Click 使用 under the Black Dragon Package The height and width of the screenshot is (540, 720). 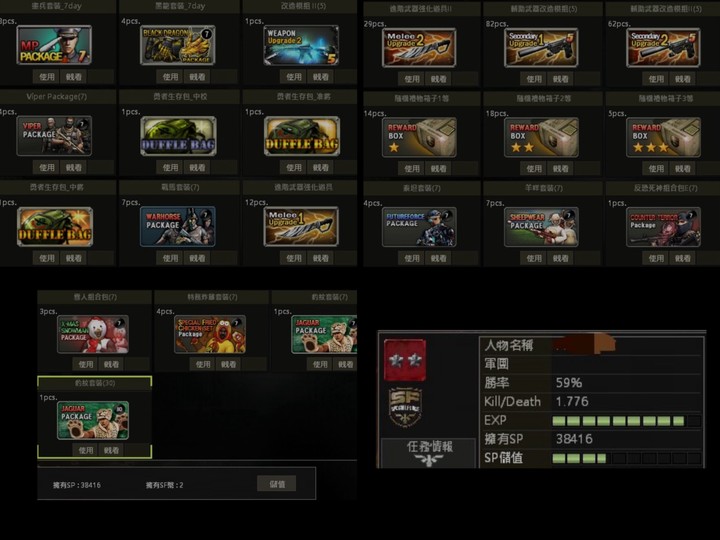(170, 77)
